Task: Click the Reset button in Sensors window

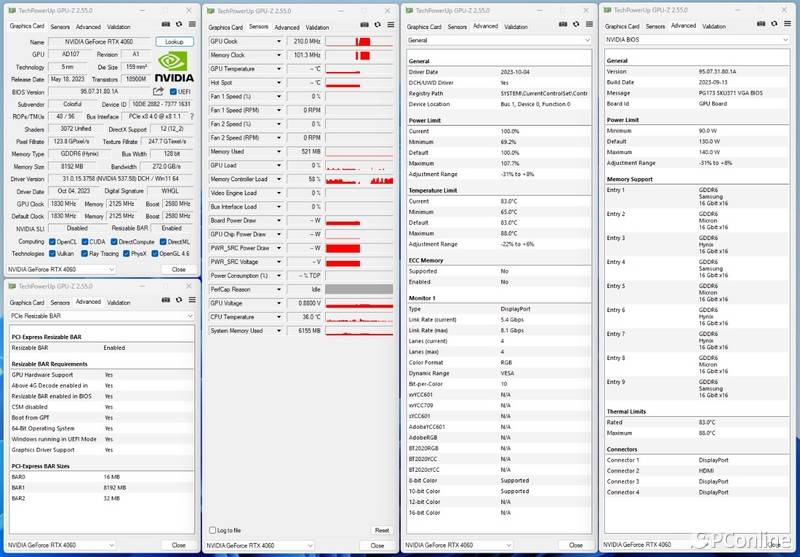Action: pyautogui.click(x=382, y=530)
